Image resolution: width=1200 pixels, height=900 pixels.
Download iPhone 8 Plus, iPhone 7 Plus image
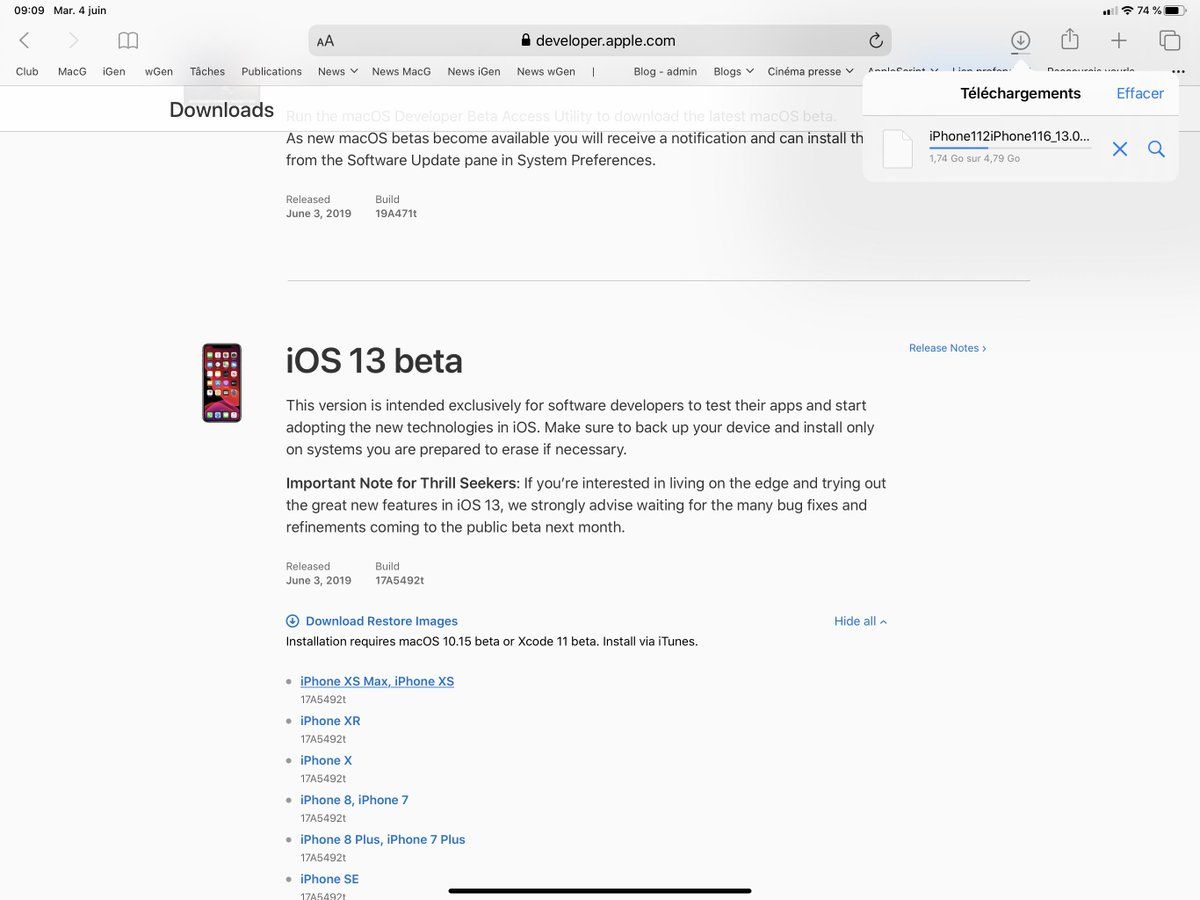[x=383, y=839]
